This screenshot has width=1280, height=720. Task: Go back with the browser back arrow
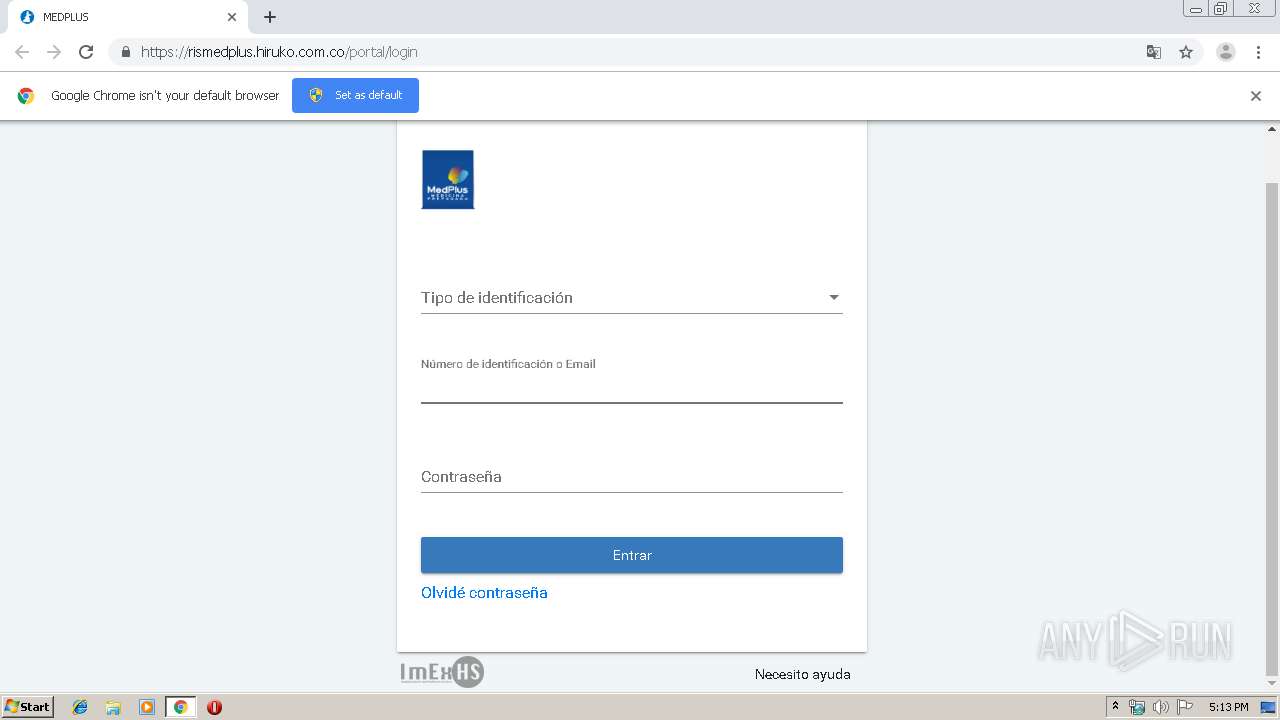coord(22,52)
